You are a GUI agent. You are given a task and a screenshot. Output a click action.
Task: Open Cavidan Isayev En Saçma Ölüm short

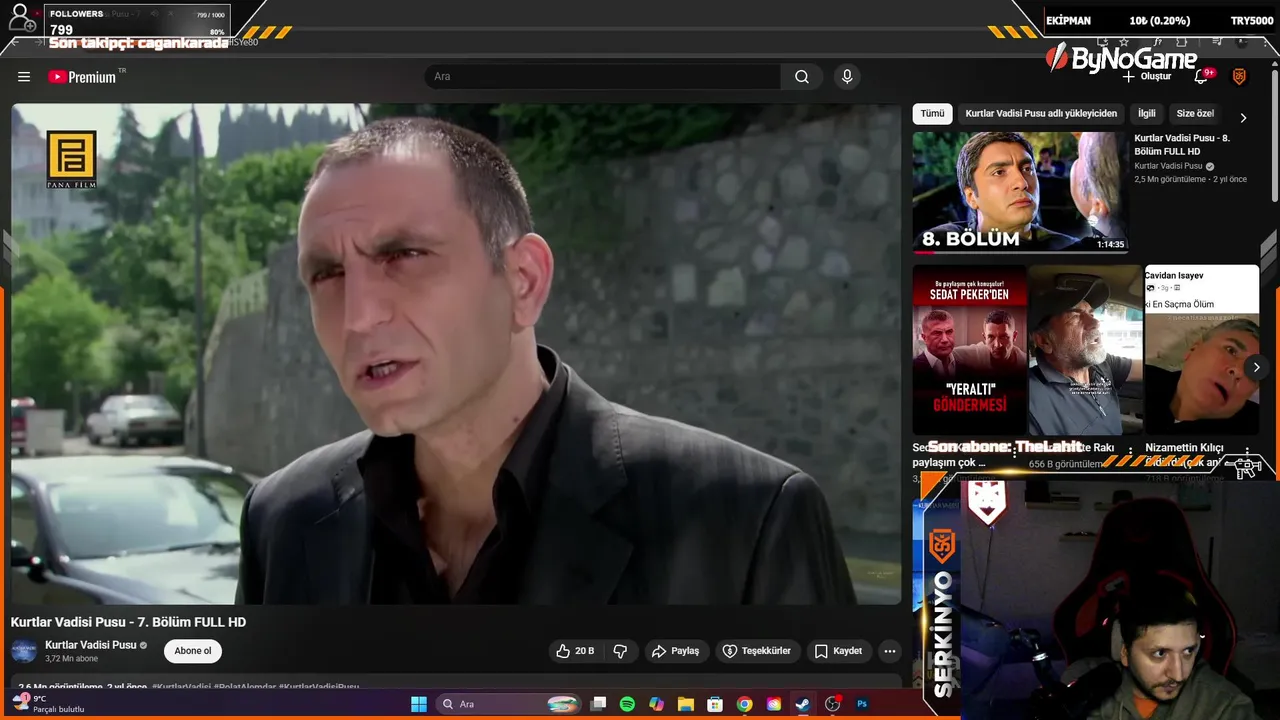(x=1202, y=350)
